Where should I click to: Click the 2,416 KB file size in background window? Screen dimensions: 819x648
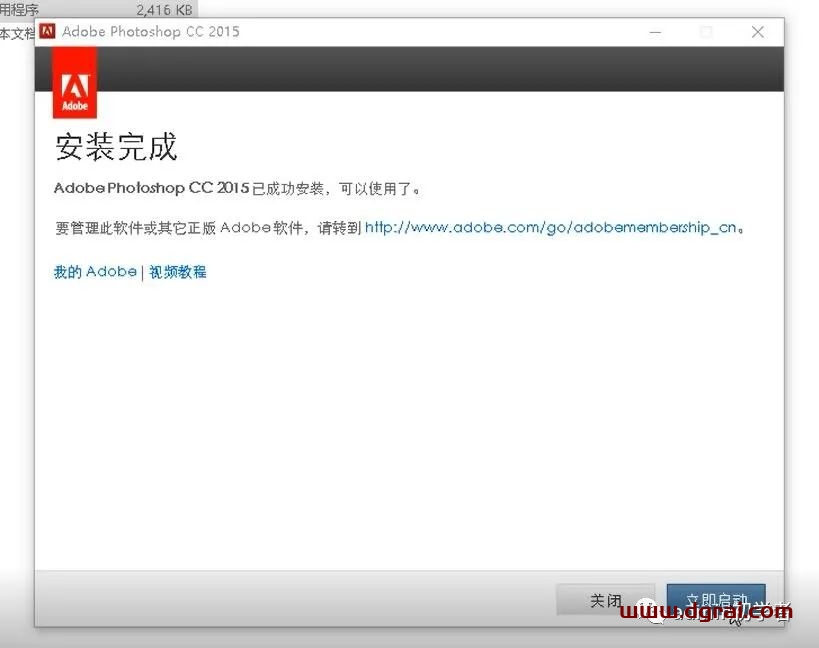(x=164, y=9)
